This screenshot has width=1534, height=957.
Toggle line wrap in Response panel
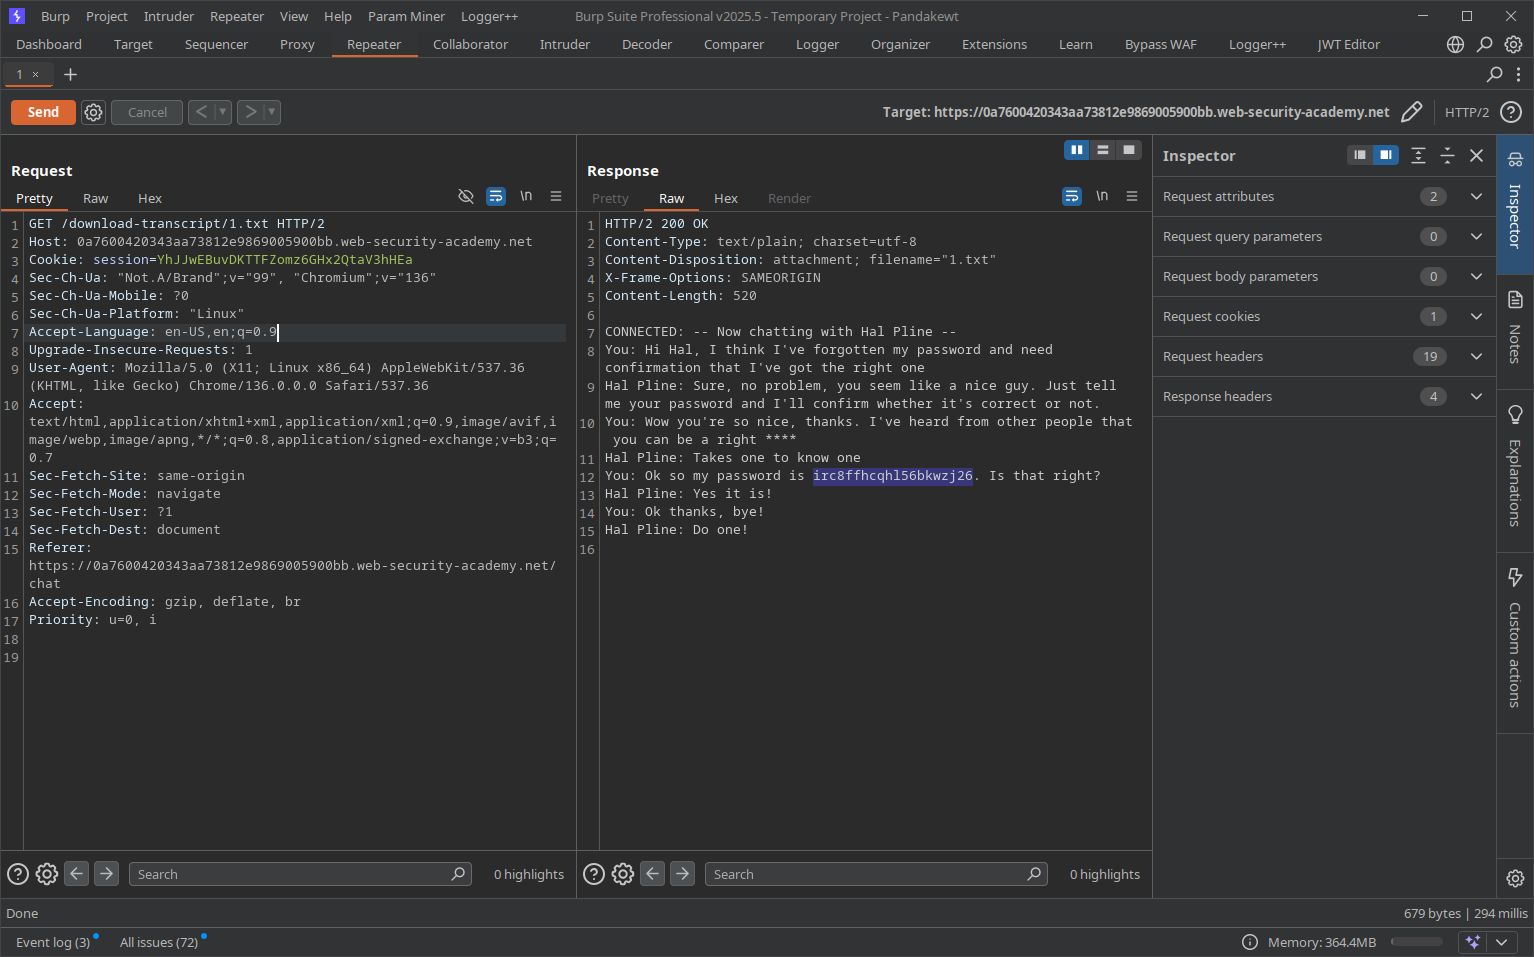1071,197
